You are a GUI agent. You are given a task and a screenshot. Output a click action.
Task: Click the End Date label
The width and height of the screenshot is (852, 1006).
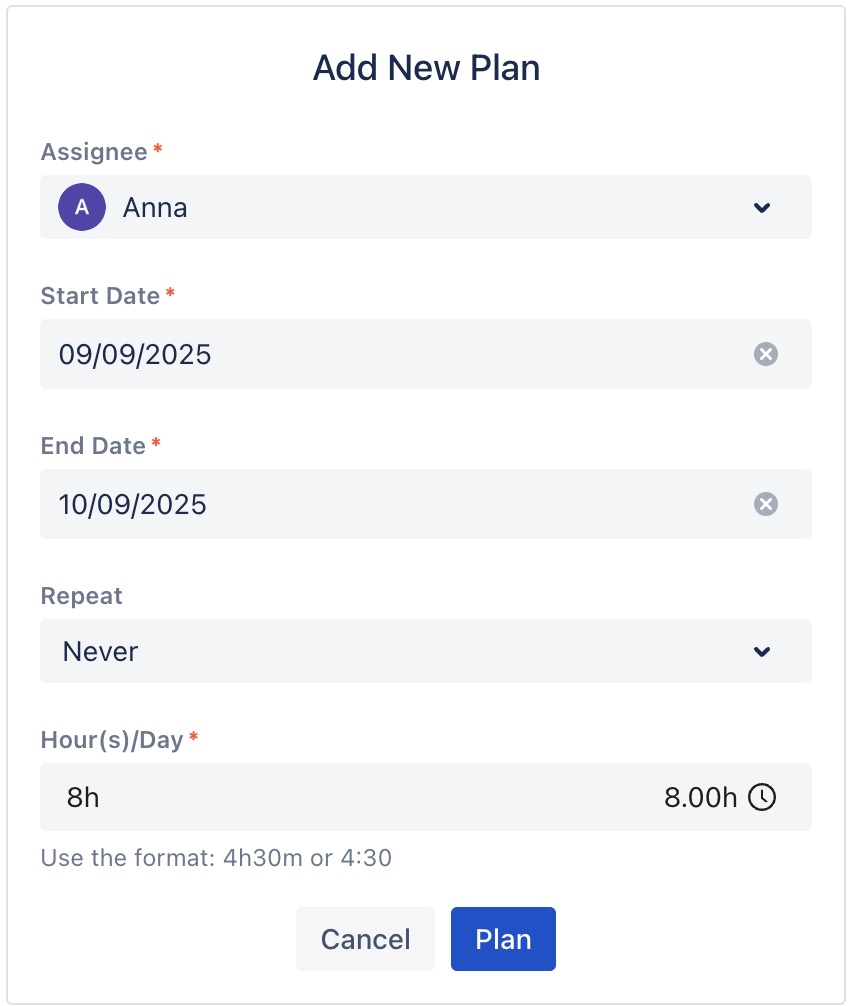(93, 446)
